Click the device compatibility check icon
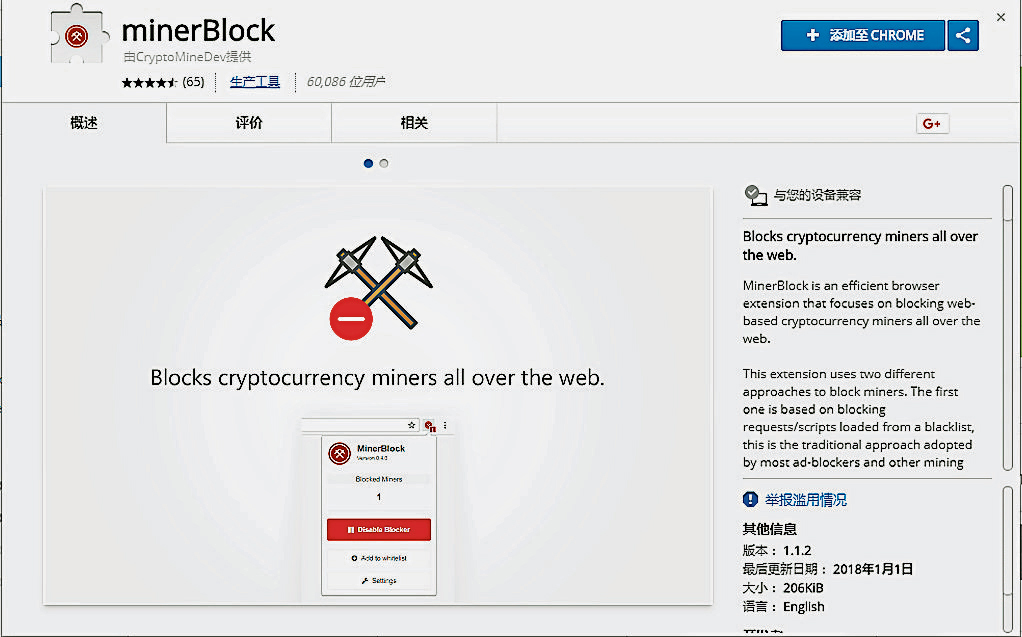 tap(755, 195)
